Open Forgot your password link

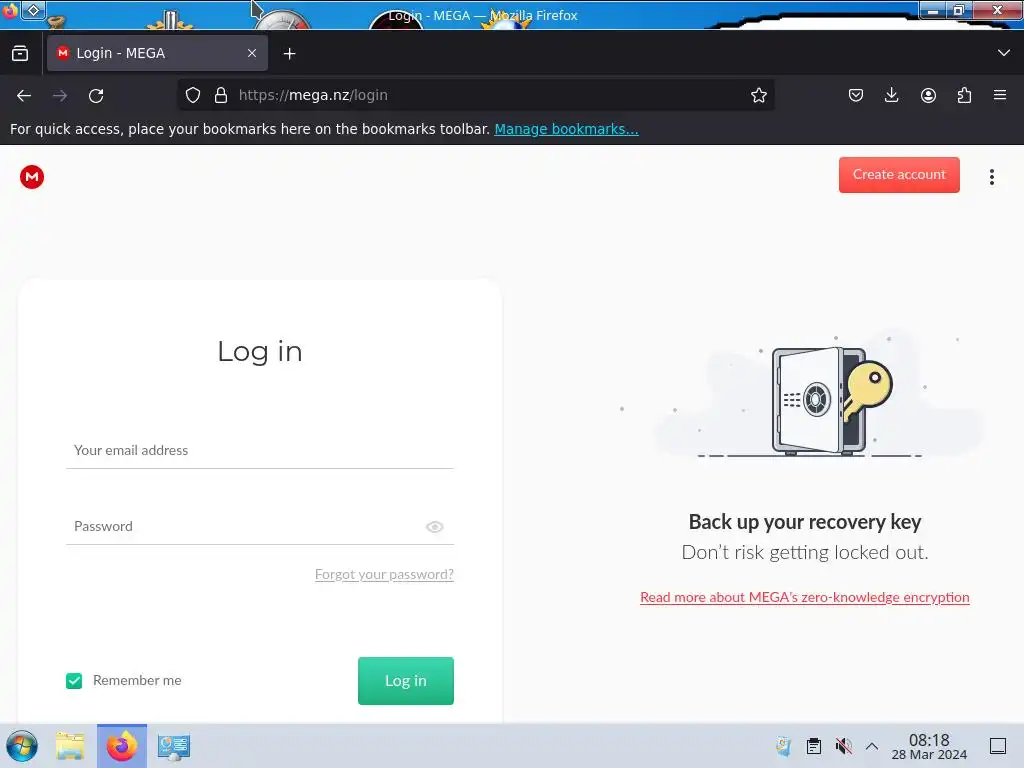coord(384,574)
